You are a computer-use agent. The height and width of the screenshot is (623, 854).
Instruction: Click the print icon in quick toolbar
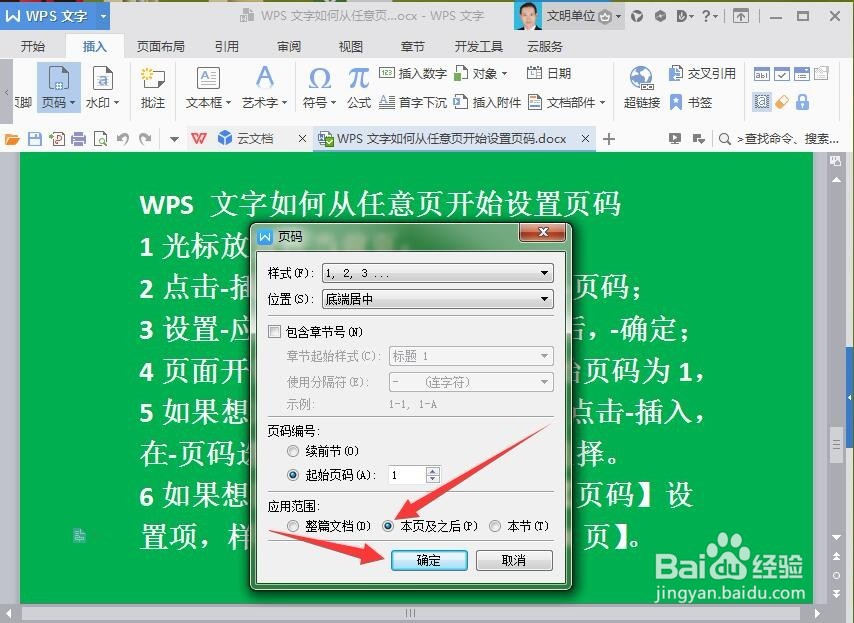pos(78,139)
